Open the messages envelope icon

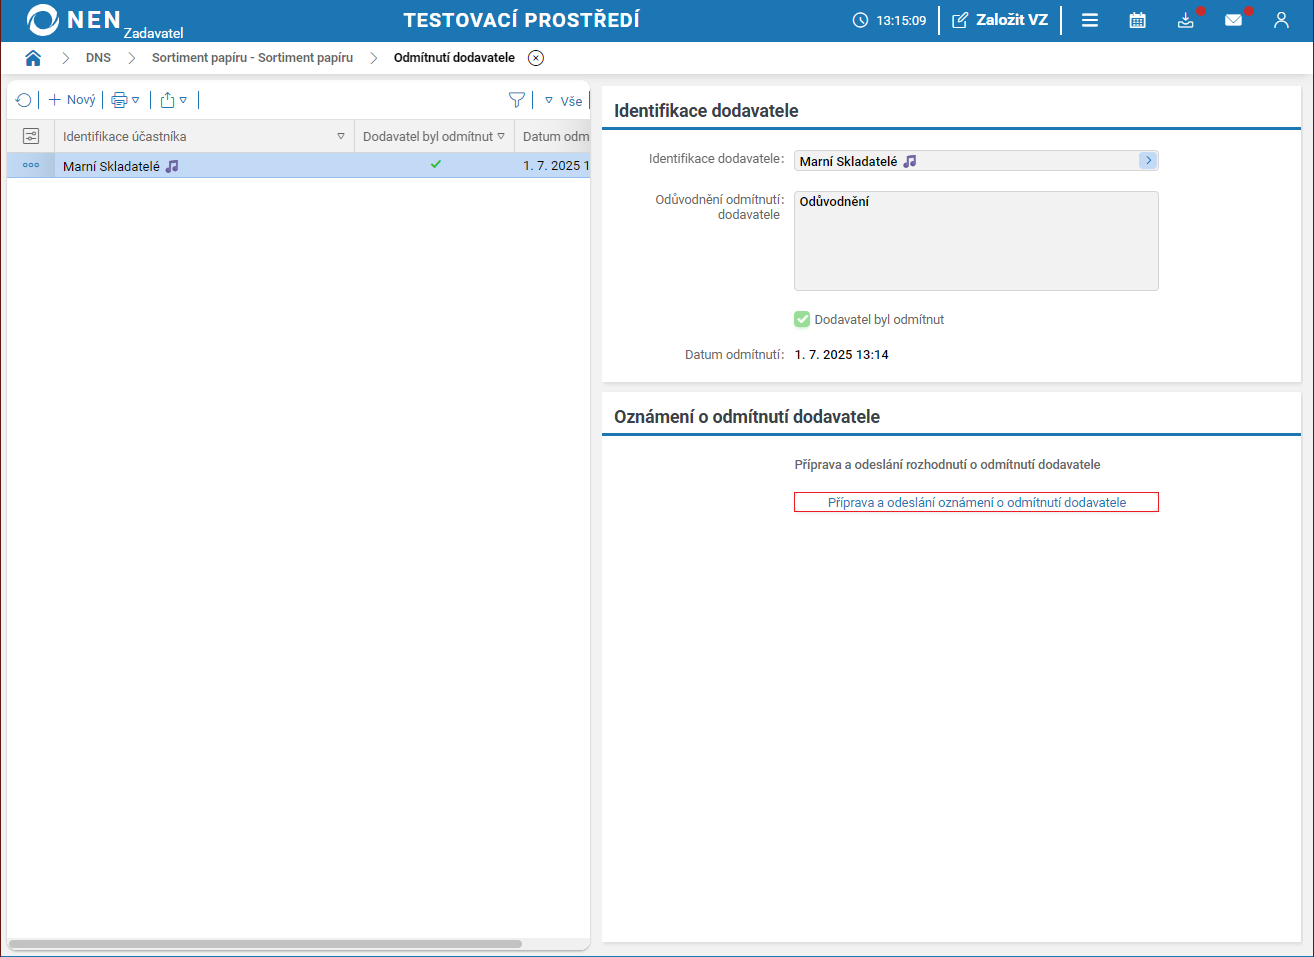point(1234,20)
